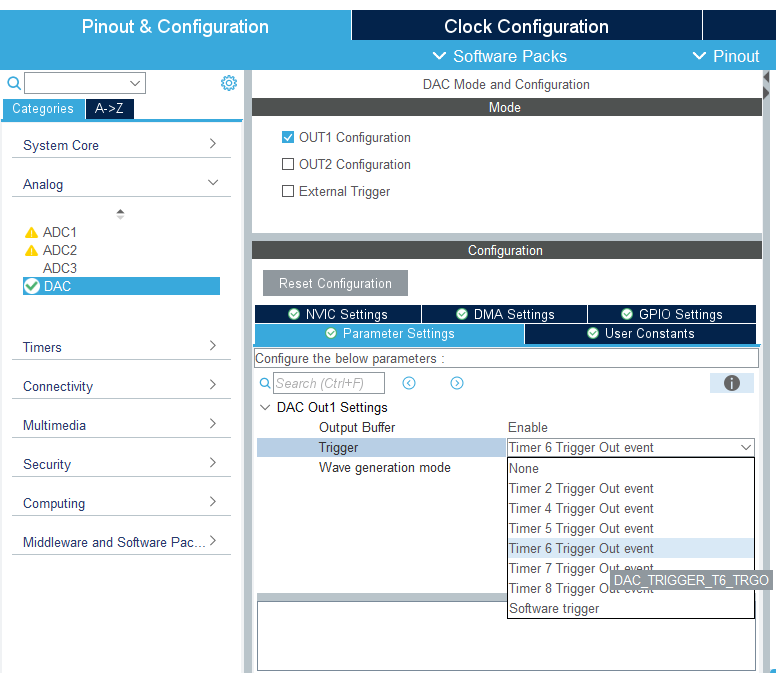Choose Software trigger from list
Image resolution: width=776 pixels, height=673 pixels.
(x=554, y=608)
